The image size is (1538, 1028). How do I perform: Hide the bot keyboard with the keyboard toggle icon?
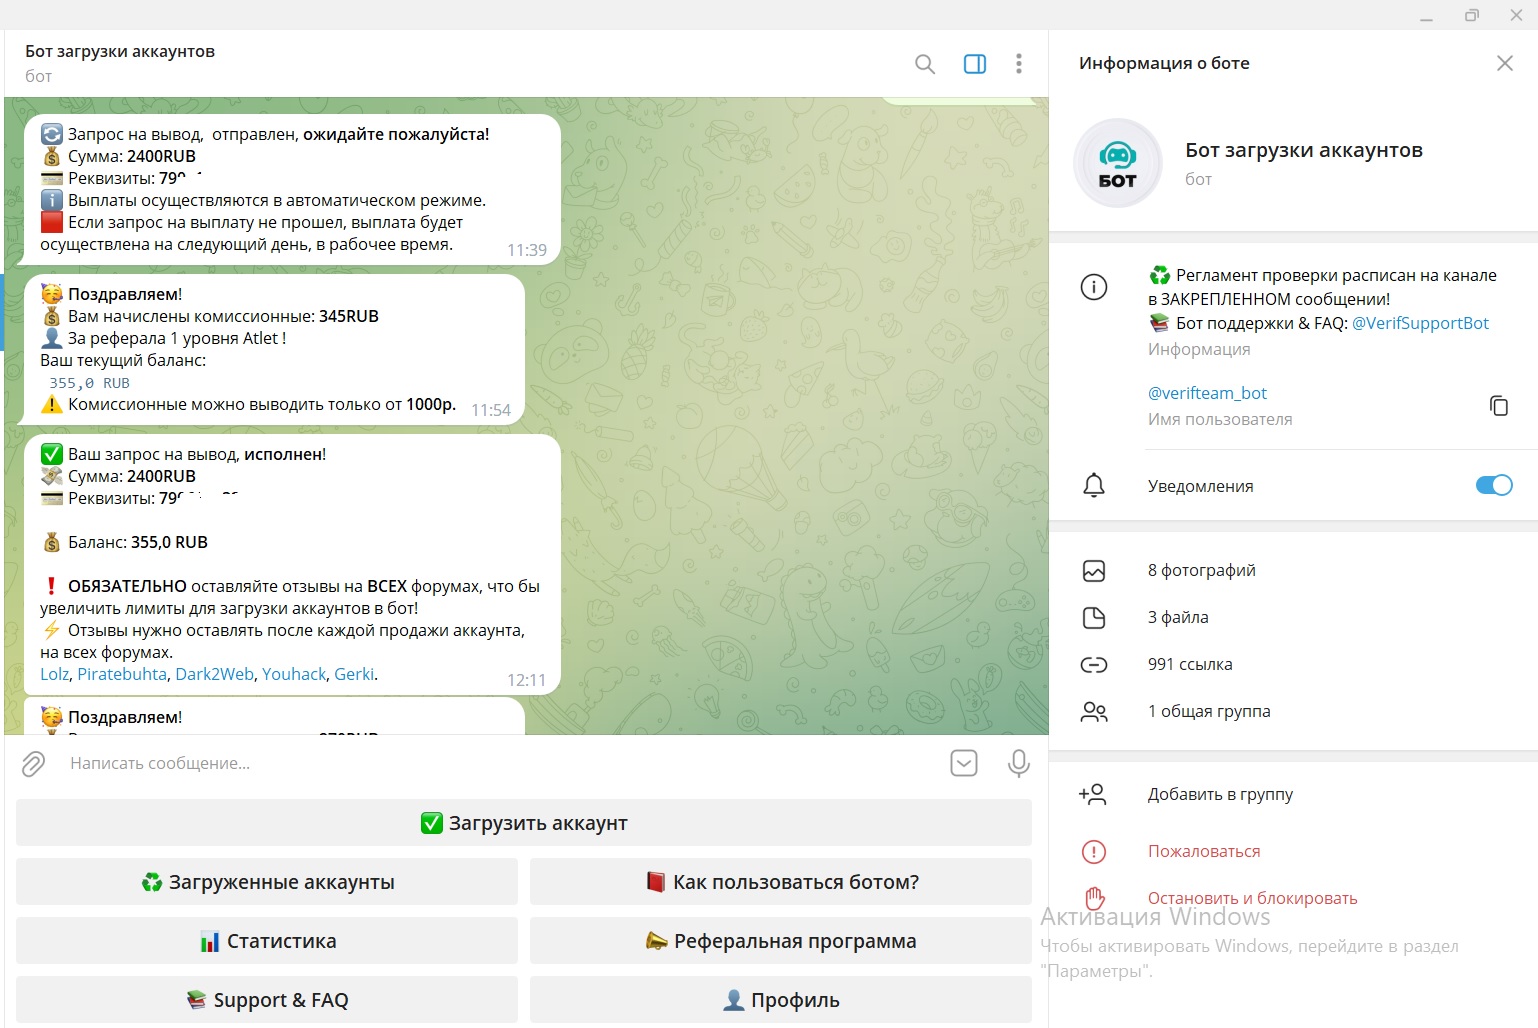pos(963,763)
